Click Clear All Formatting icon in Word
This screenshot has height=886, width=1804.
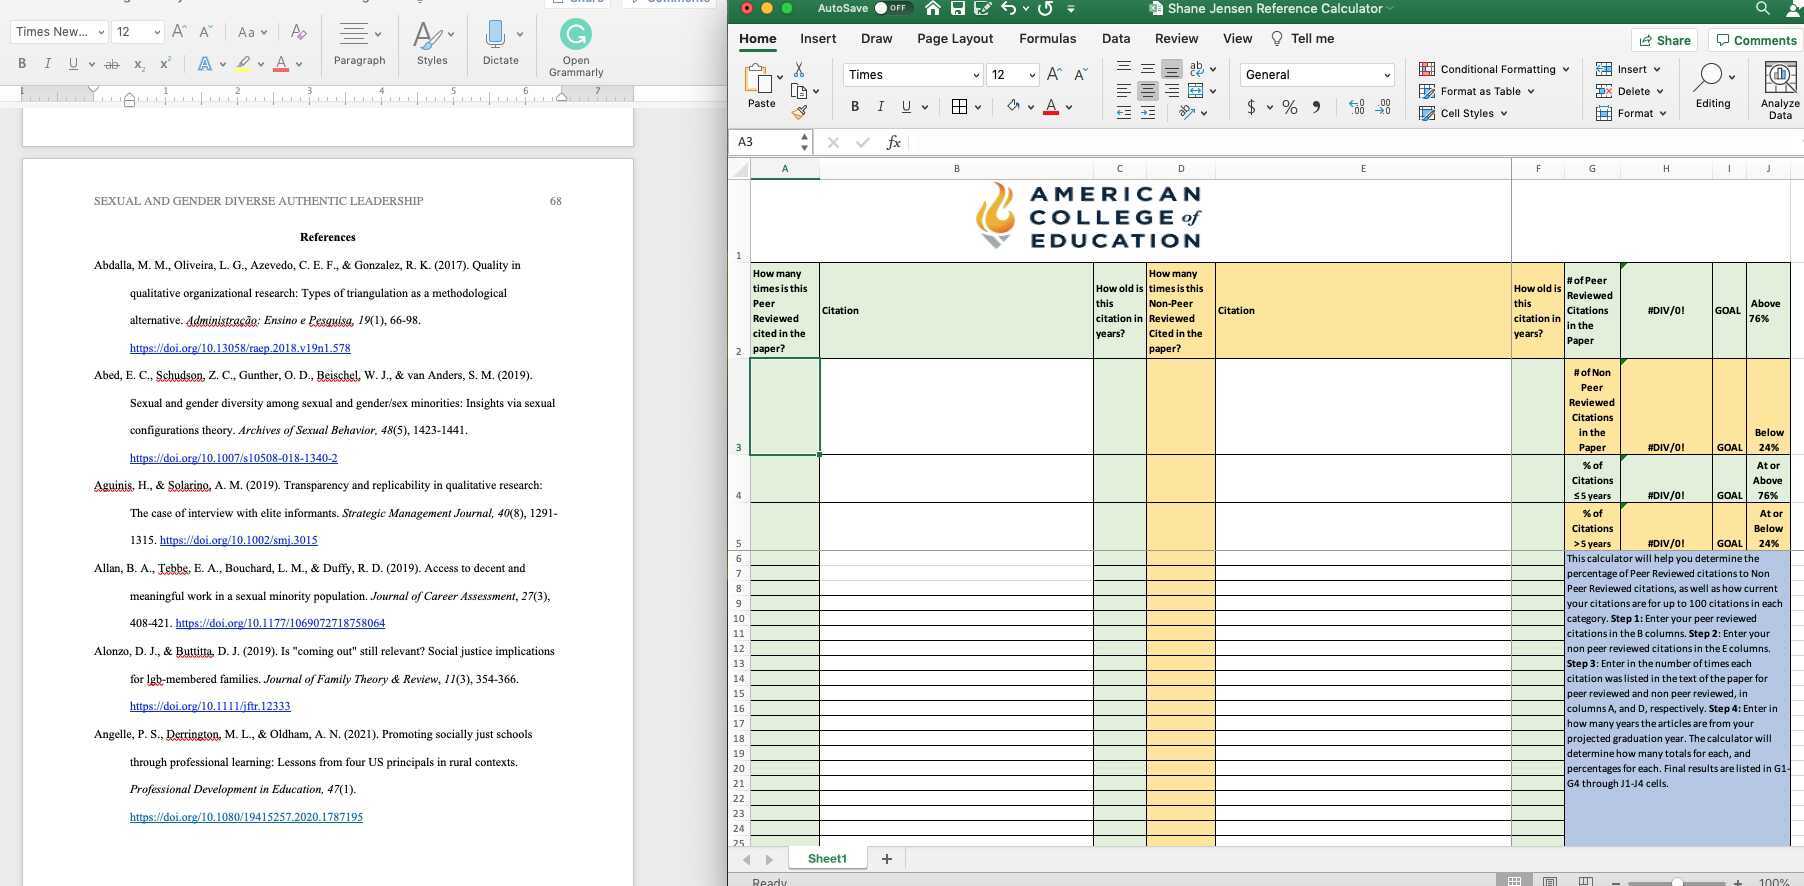tap(298, 32)
